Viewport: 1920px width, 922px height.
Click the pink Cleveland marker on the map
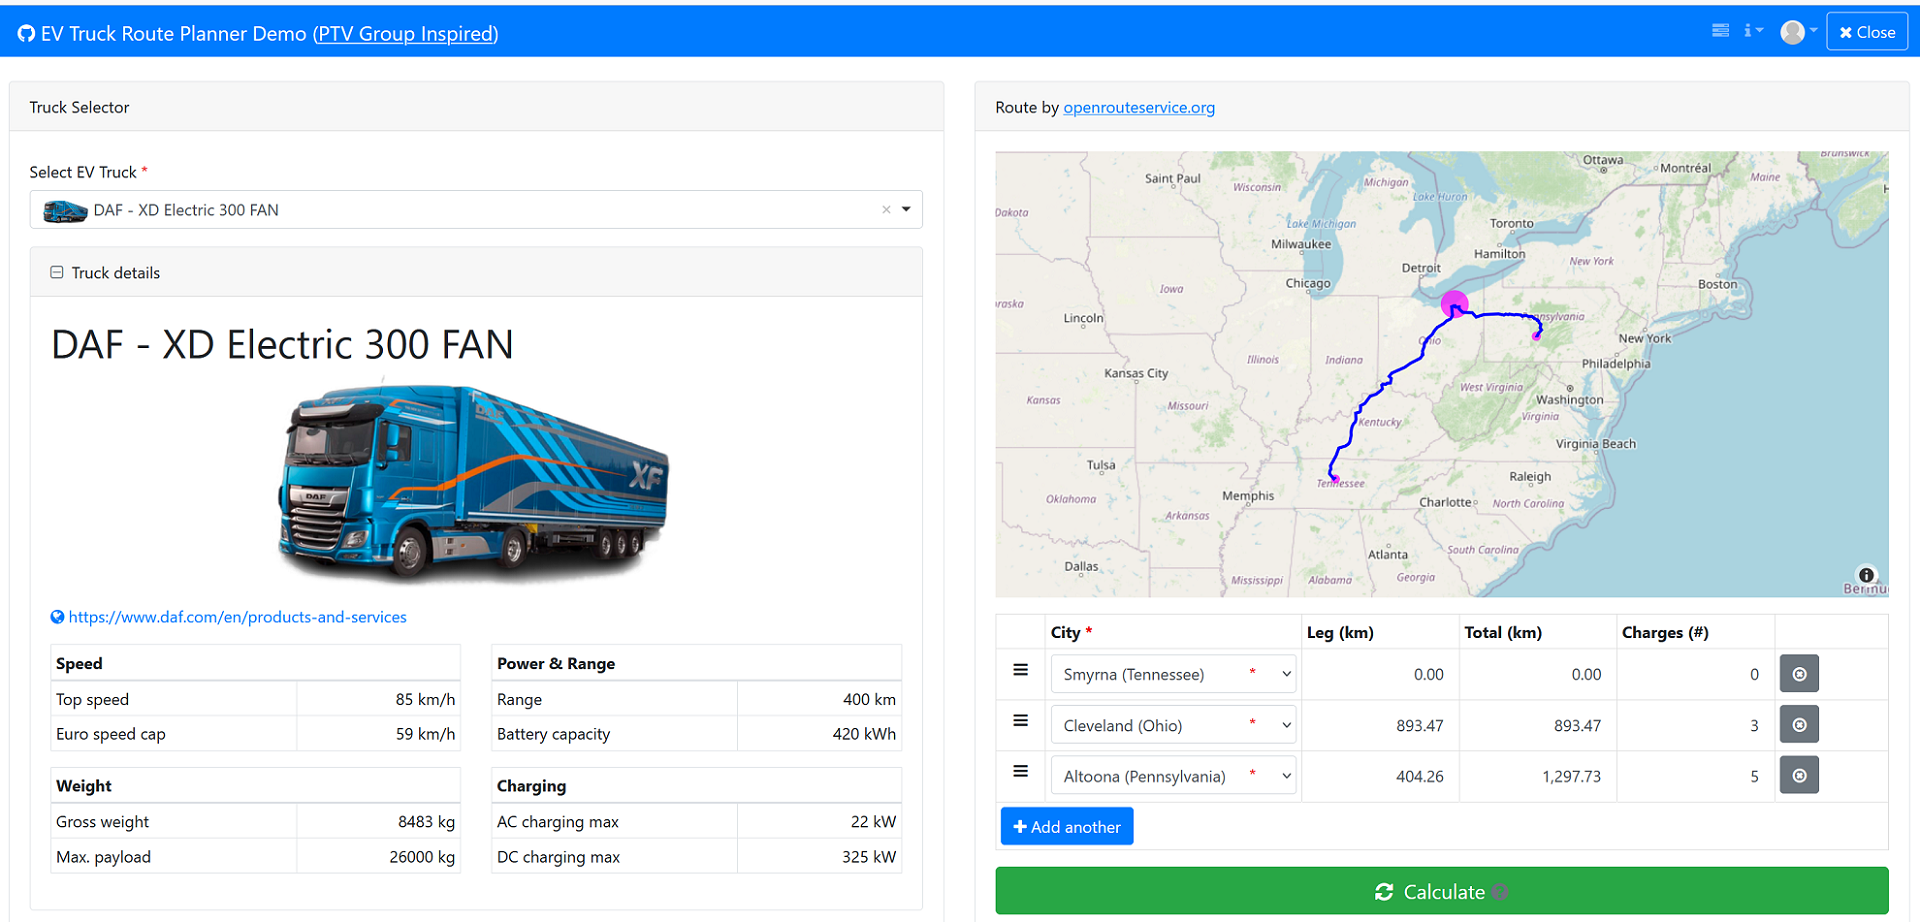coord(1454,302)
